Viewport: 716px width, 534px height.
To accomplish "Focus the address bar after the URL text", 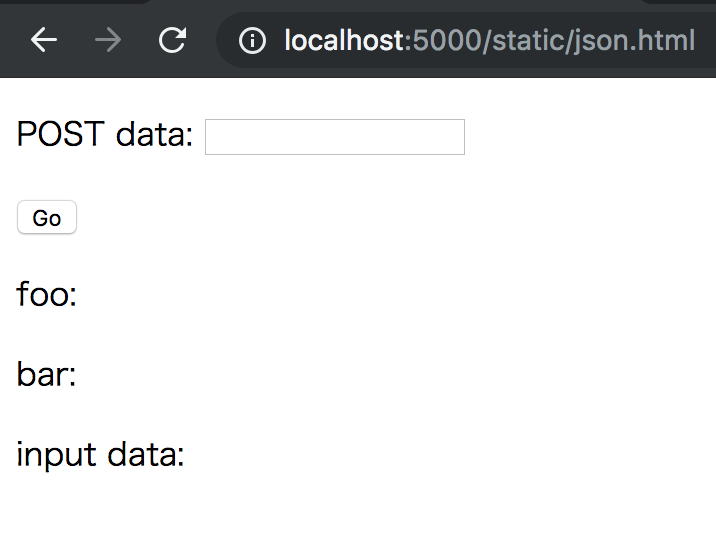I will click(x=705, y=40).
